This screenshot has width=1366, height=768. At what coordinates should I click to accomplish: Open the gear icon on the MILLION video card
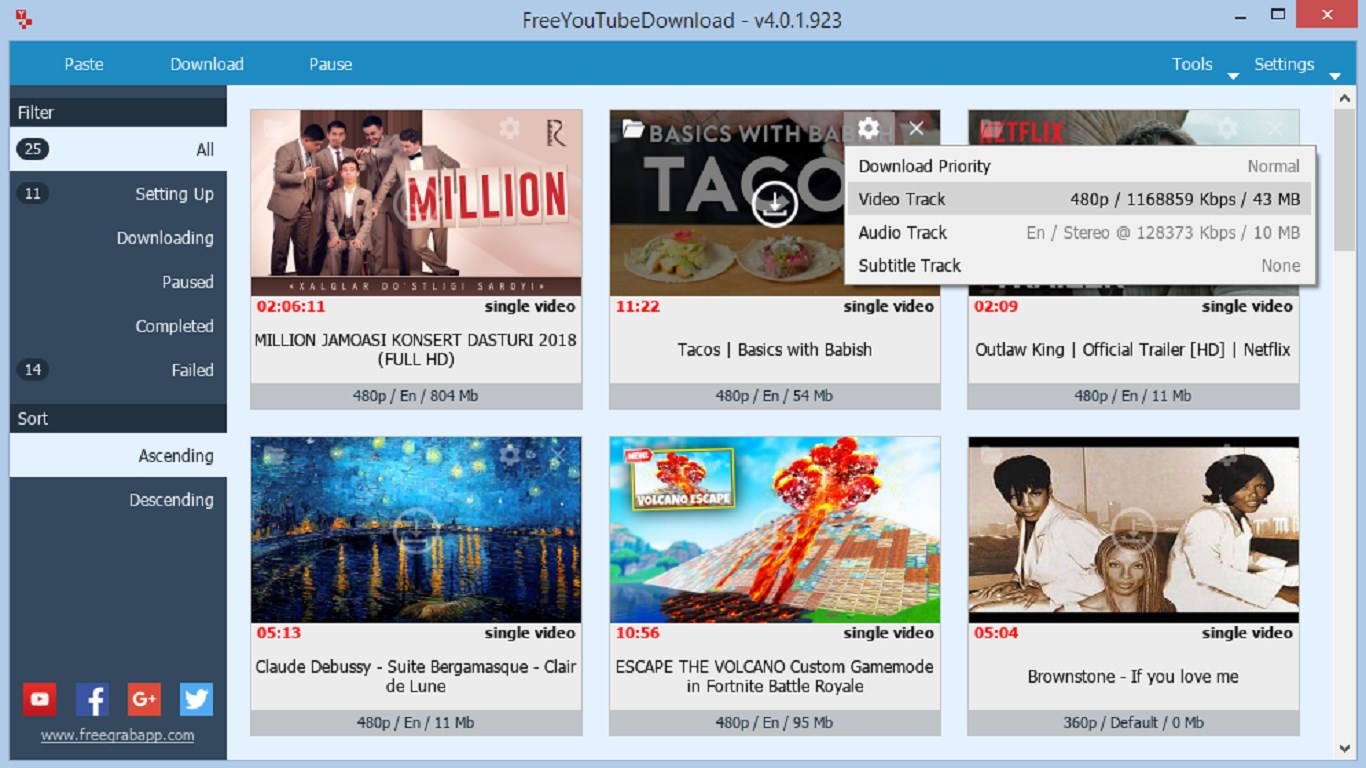pos(509,128)
